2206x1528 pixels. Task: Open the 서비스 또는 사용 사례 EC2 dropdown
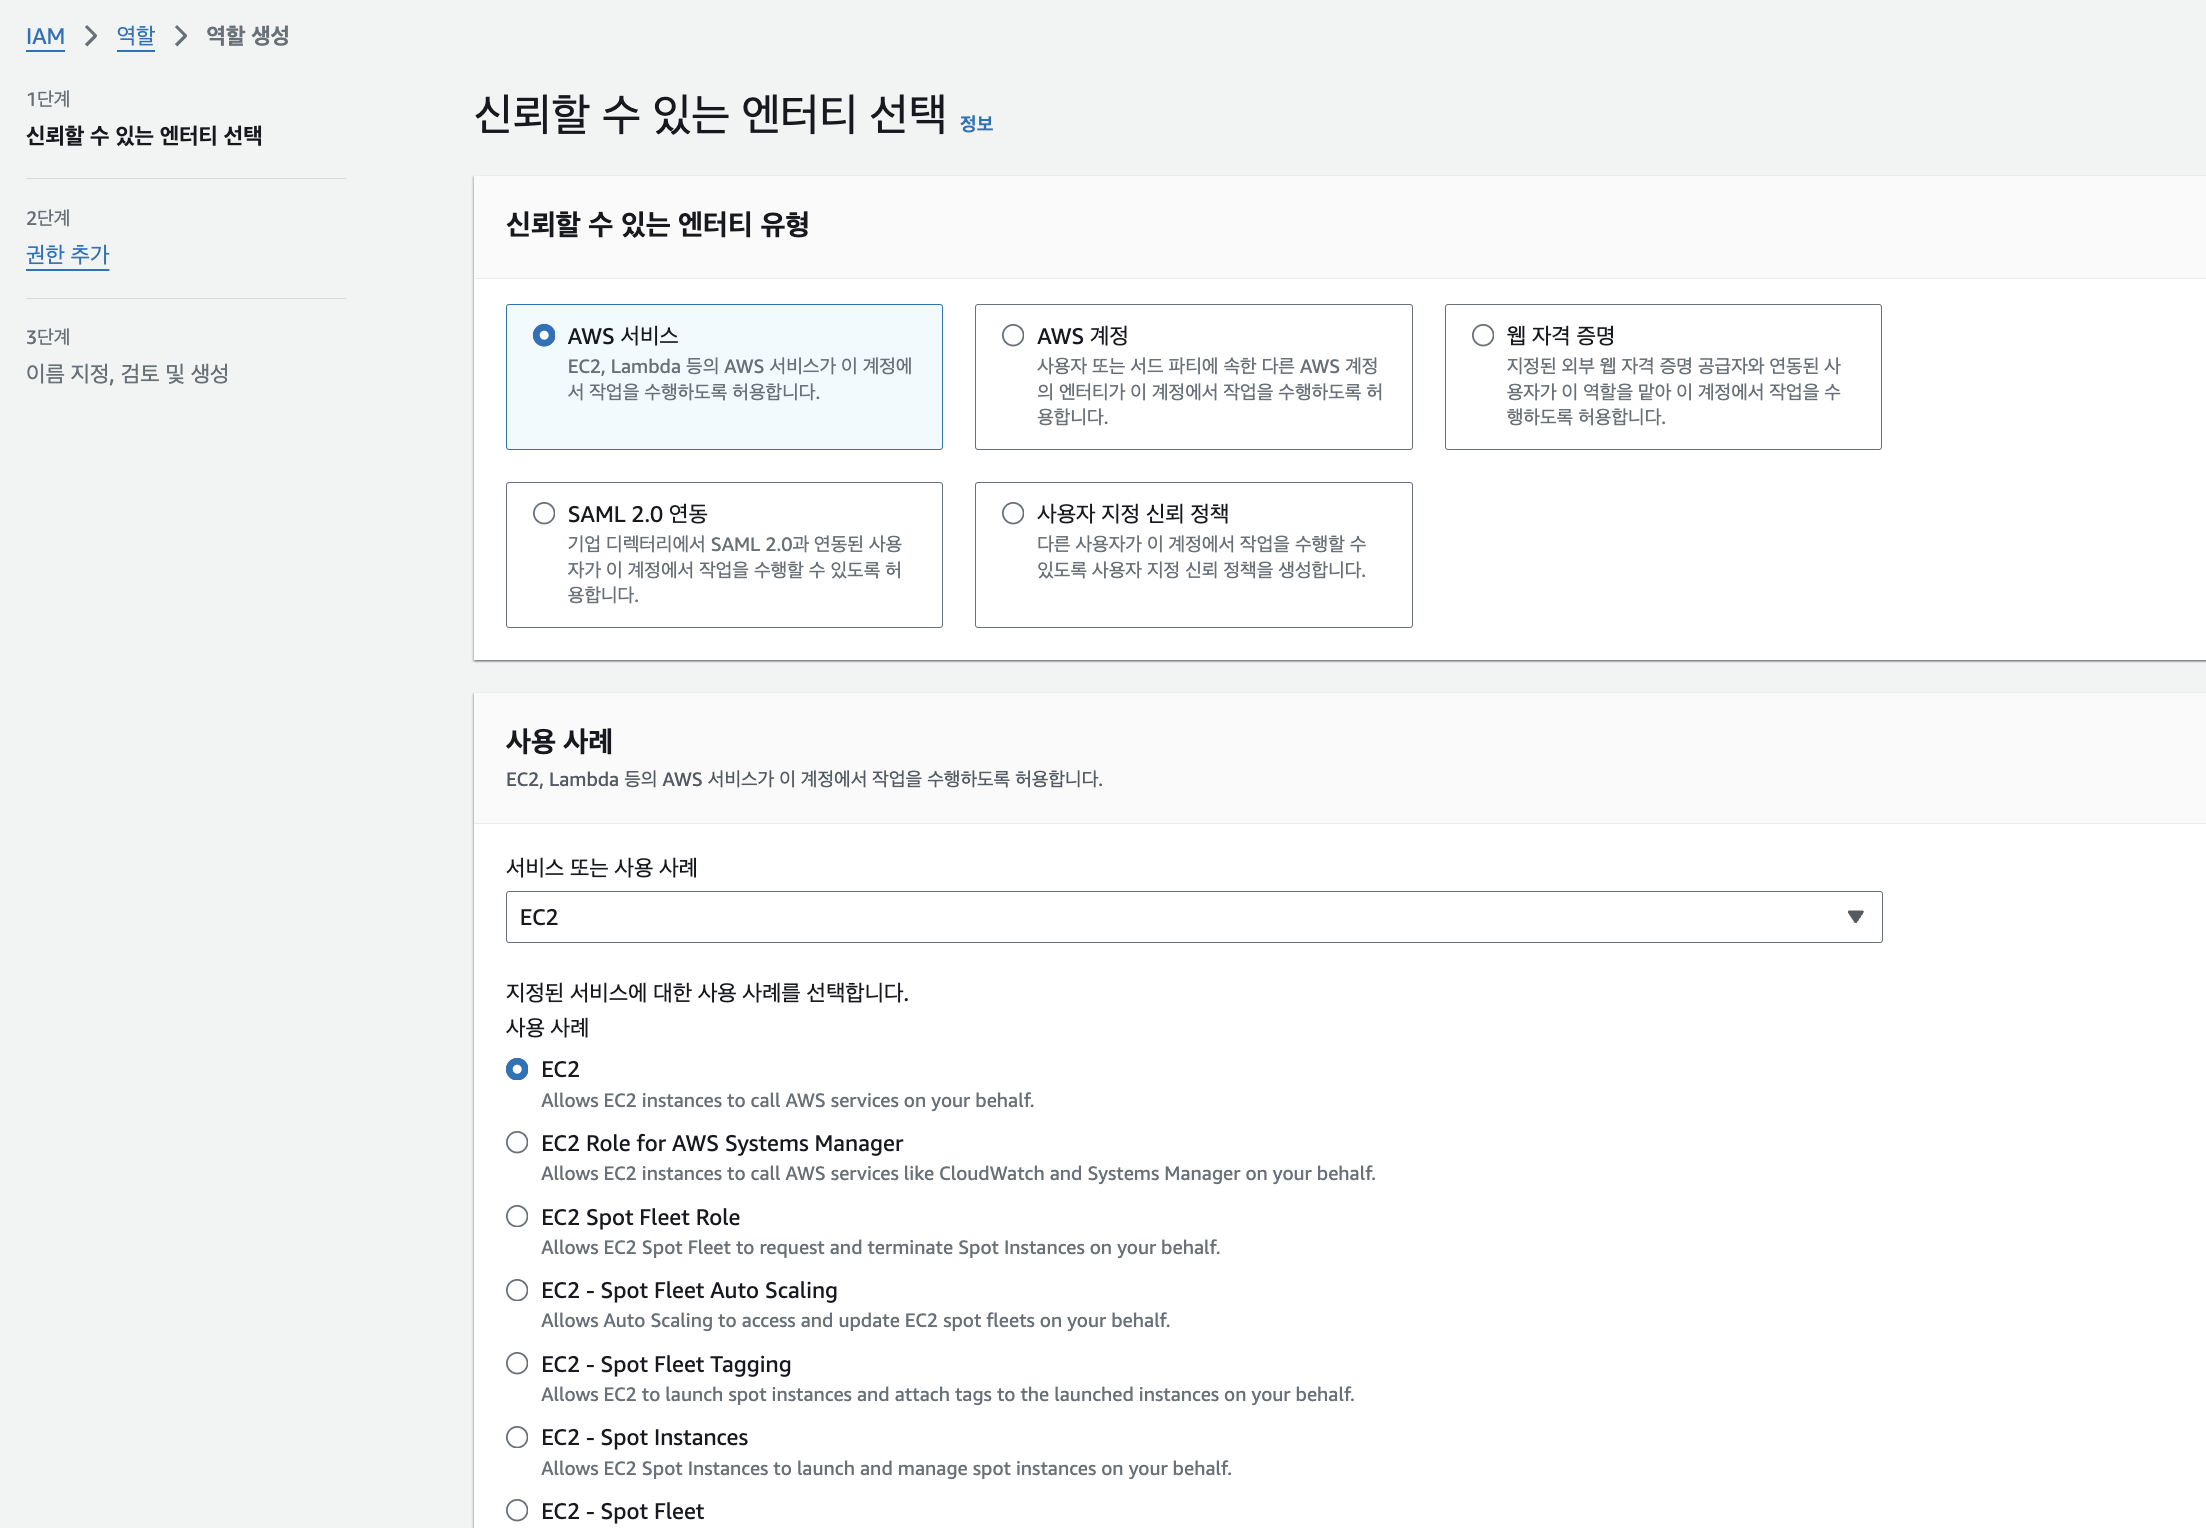pos(1192,917)
